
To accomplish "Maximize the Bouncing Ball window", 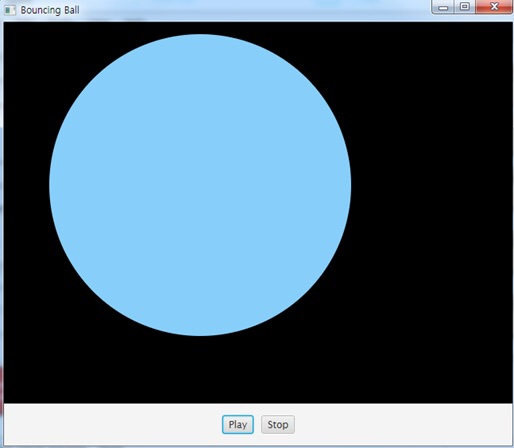I will [x=464, y=7].
